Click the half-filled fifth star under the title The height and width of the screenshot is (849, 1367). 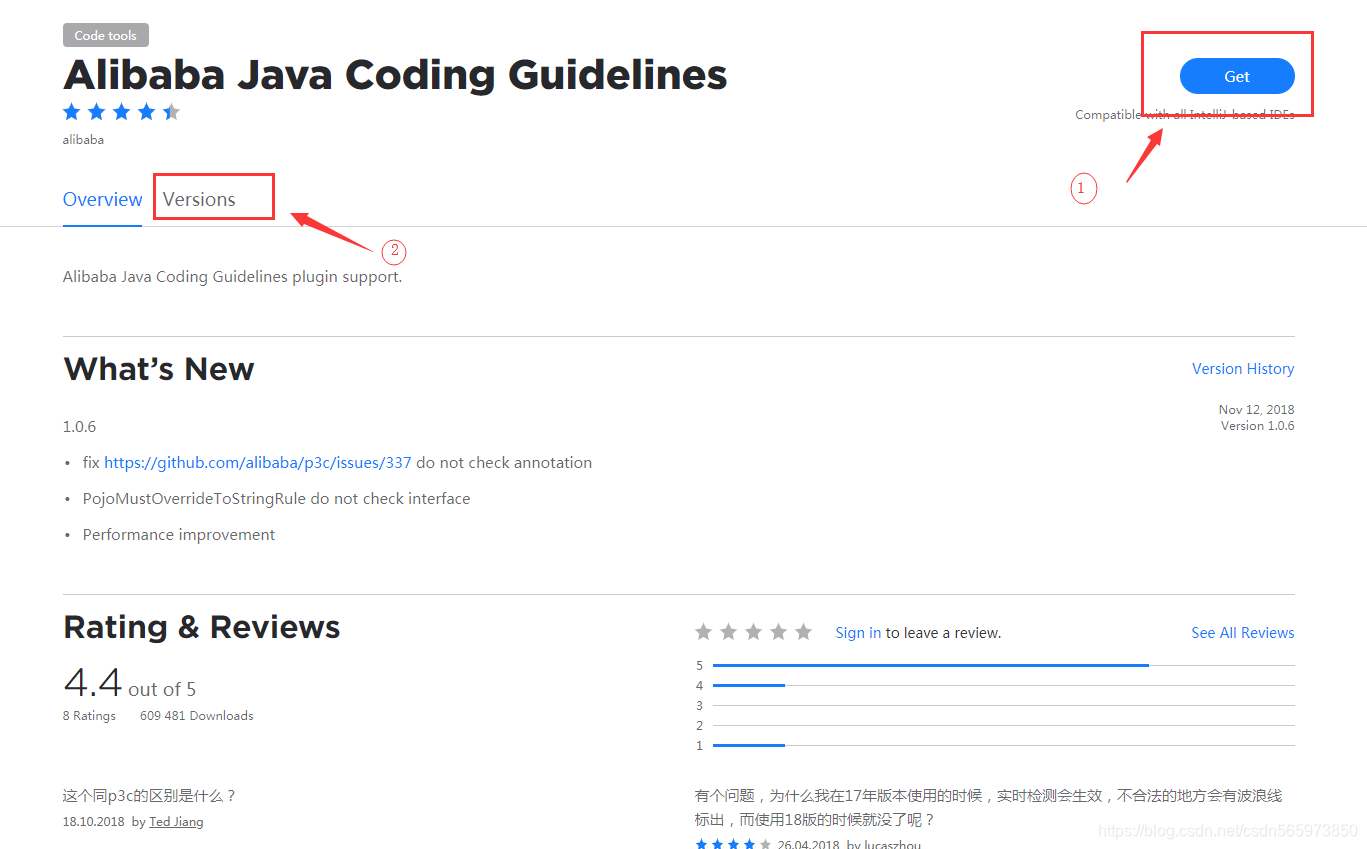click(172, 112)
